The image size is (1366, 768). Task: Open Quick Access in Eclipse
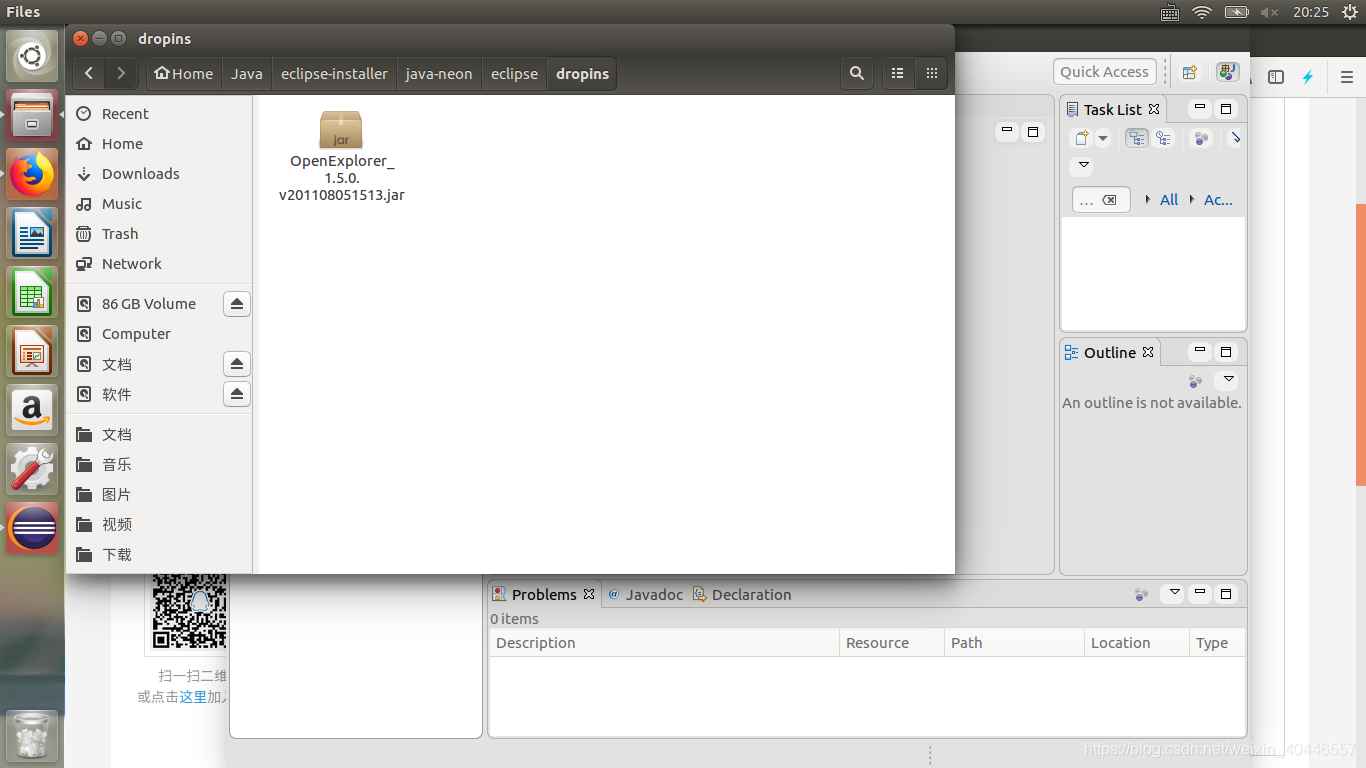point(1104,71)
